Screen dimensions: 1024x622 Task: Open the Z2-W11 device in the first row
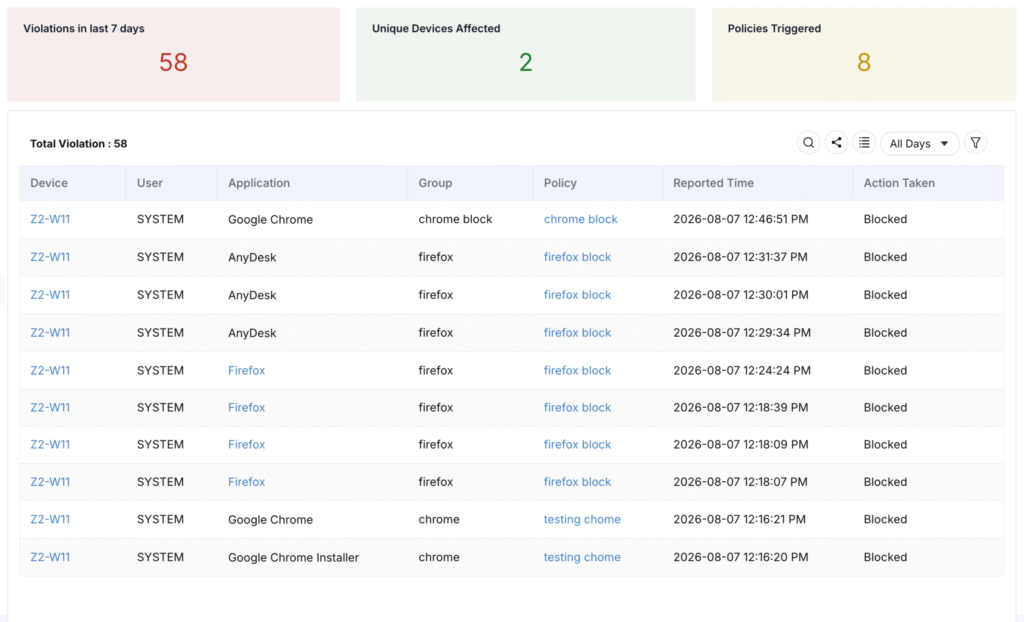point(50,220)
